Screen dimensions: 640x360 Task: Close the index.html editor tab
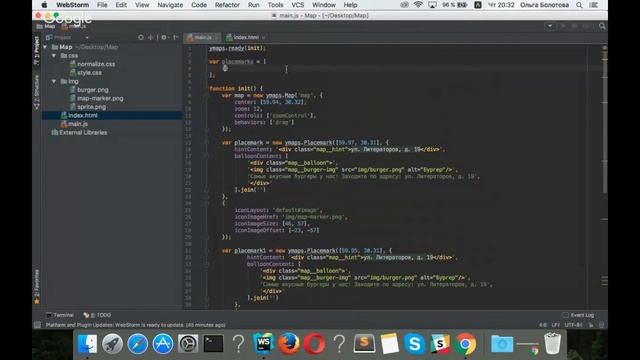pos(264,38)
